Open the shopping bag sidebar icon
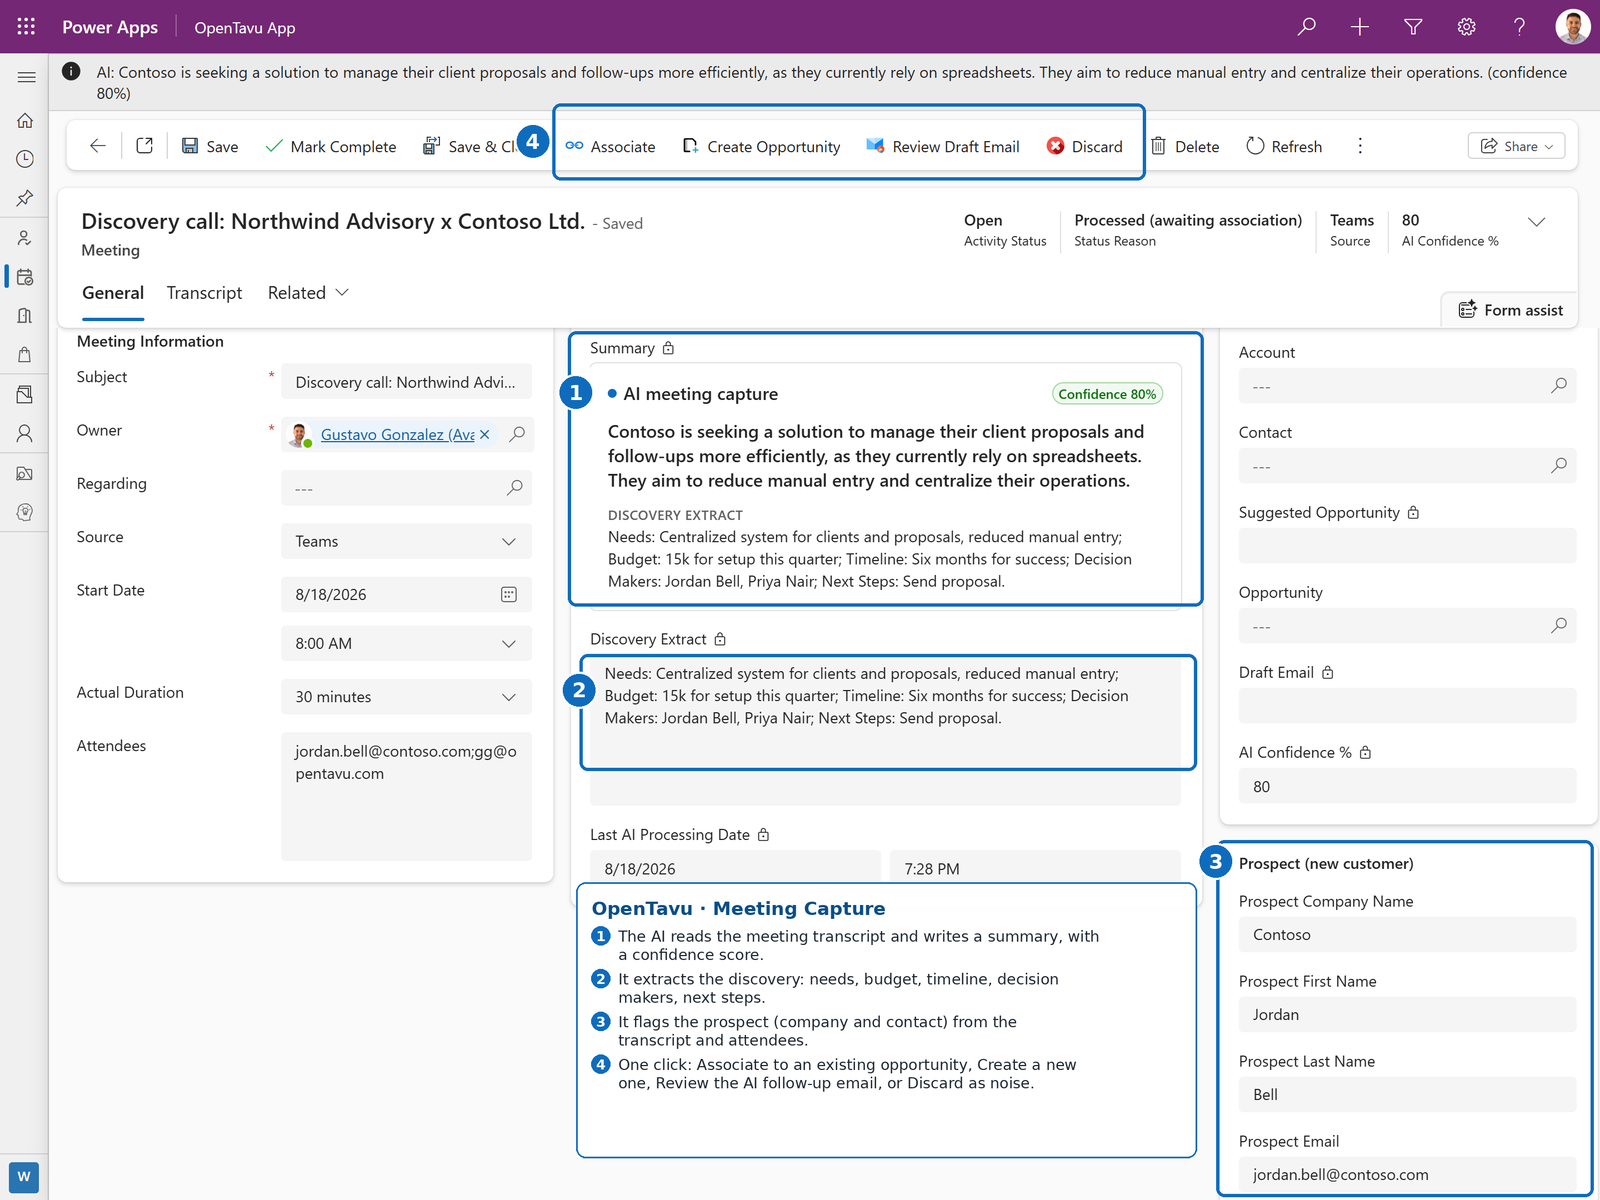Viewport: 1600px width, 1200px height. pyautogui.click(x=25, y=355)
